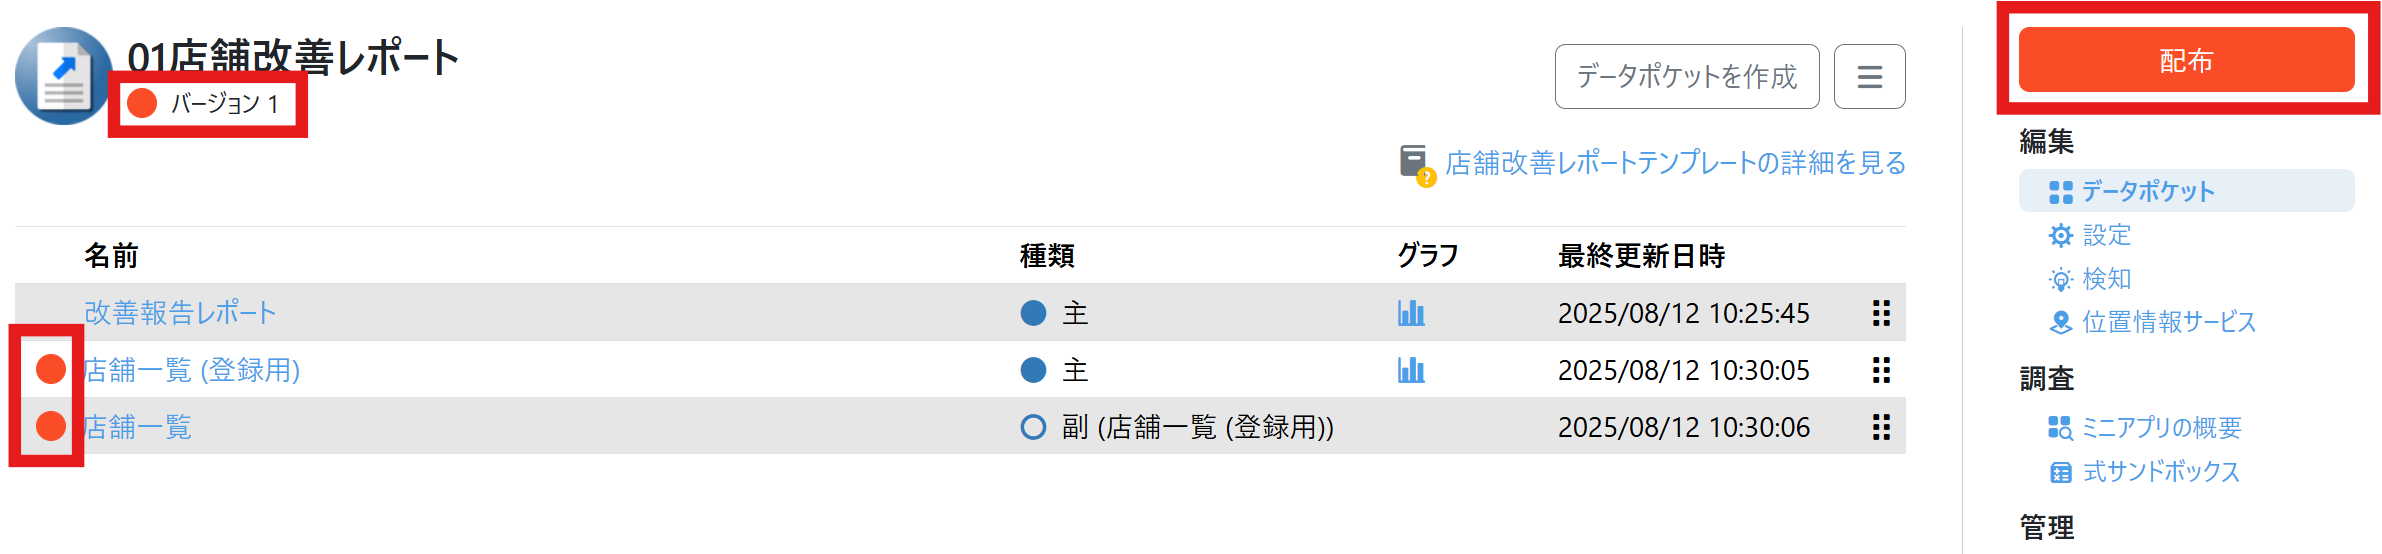
Task: Click the graph icon for 店舗一覧 (登録用)
Action: 1411,370
